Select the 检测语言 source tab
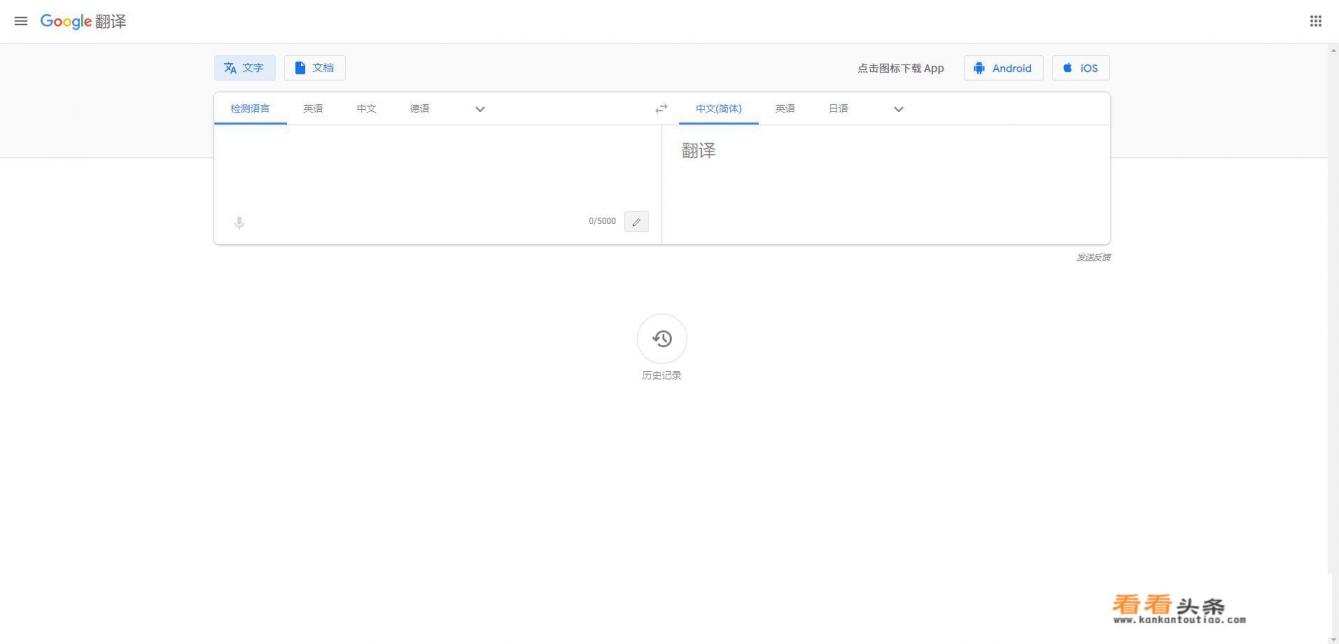This screenshot has width=1339, height=644. point(250,109)
